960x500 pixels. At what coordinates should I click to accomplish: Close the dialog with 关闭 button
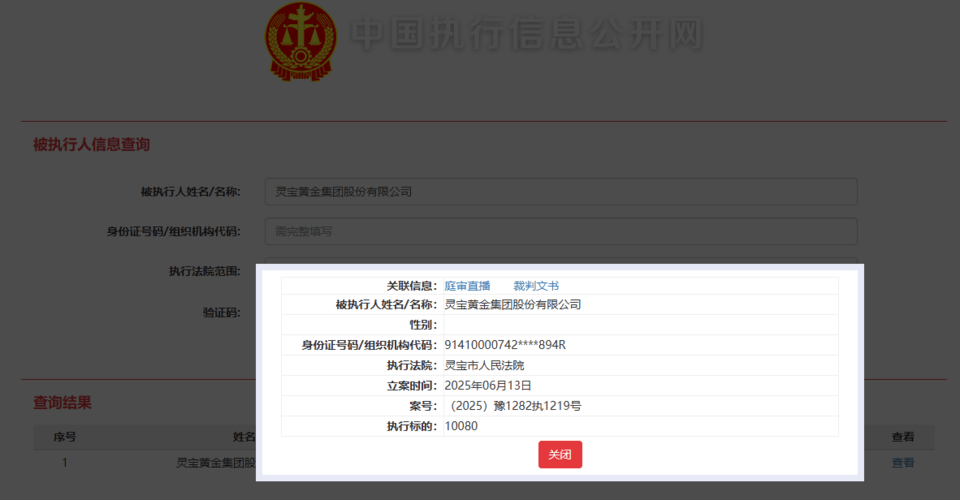(560, 455)
